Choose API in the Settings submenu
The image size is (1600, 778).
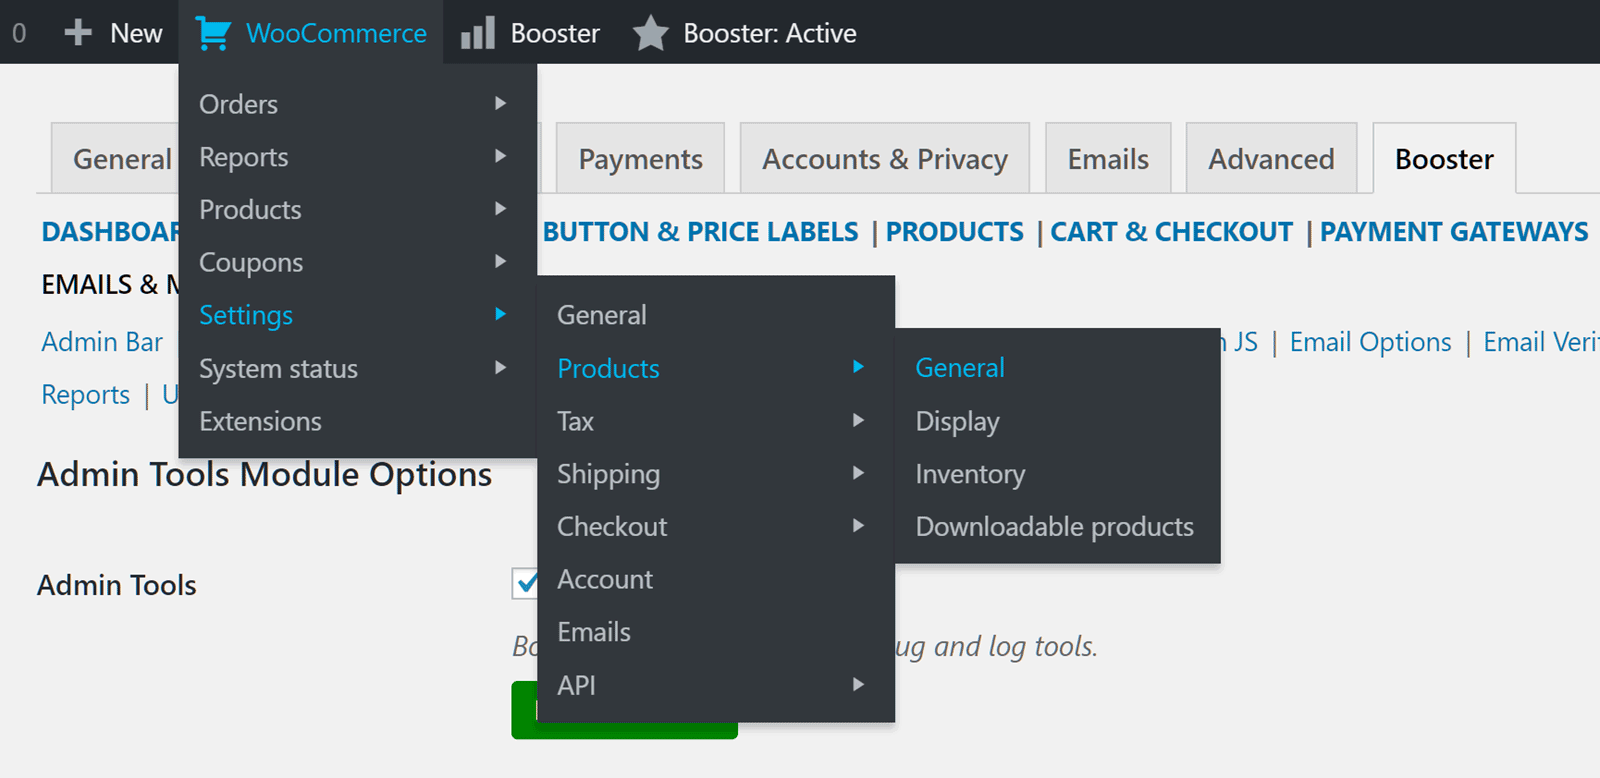click(716, 685)
